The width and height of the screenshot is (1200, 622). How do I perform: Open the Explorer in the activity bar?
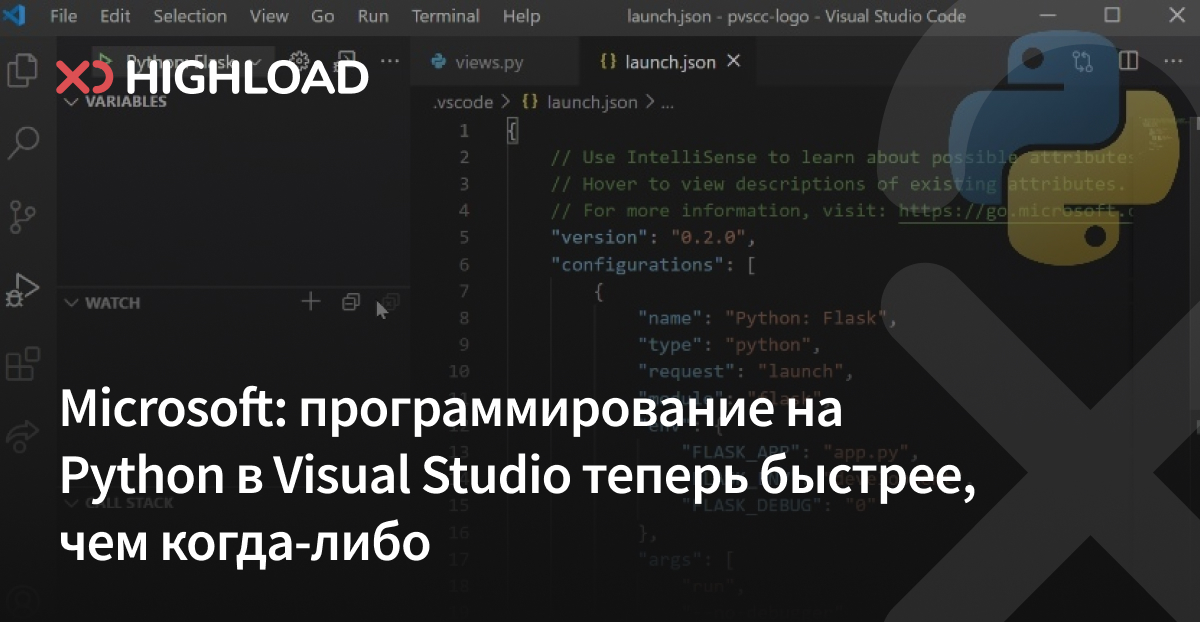click(x=22, y=72)
